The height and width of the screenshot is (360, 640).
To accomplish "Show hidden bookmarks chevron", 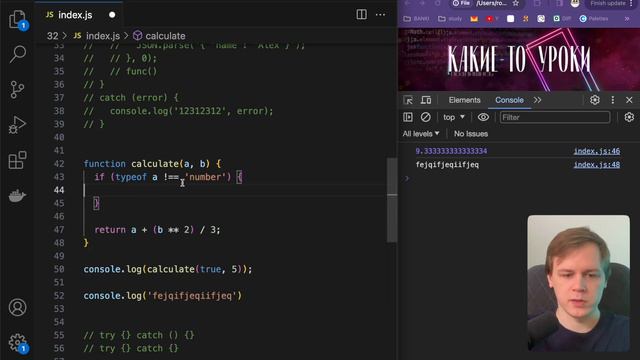I will pyautogui.click(x=627, y=19).
